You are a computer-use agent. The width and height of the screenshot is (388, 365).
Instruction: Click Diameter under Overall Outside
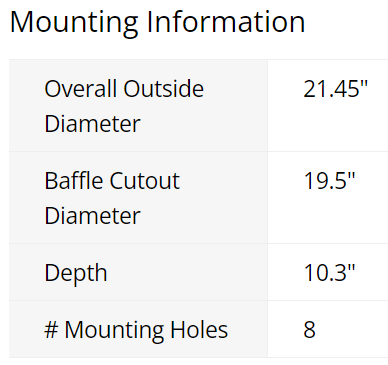92,124
